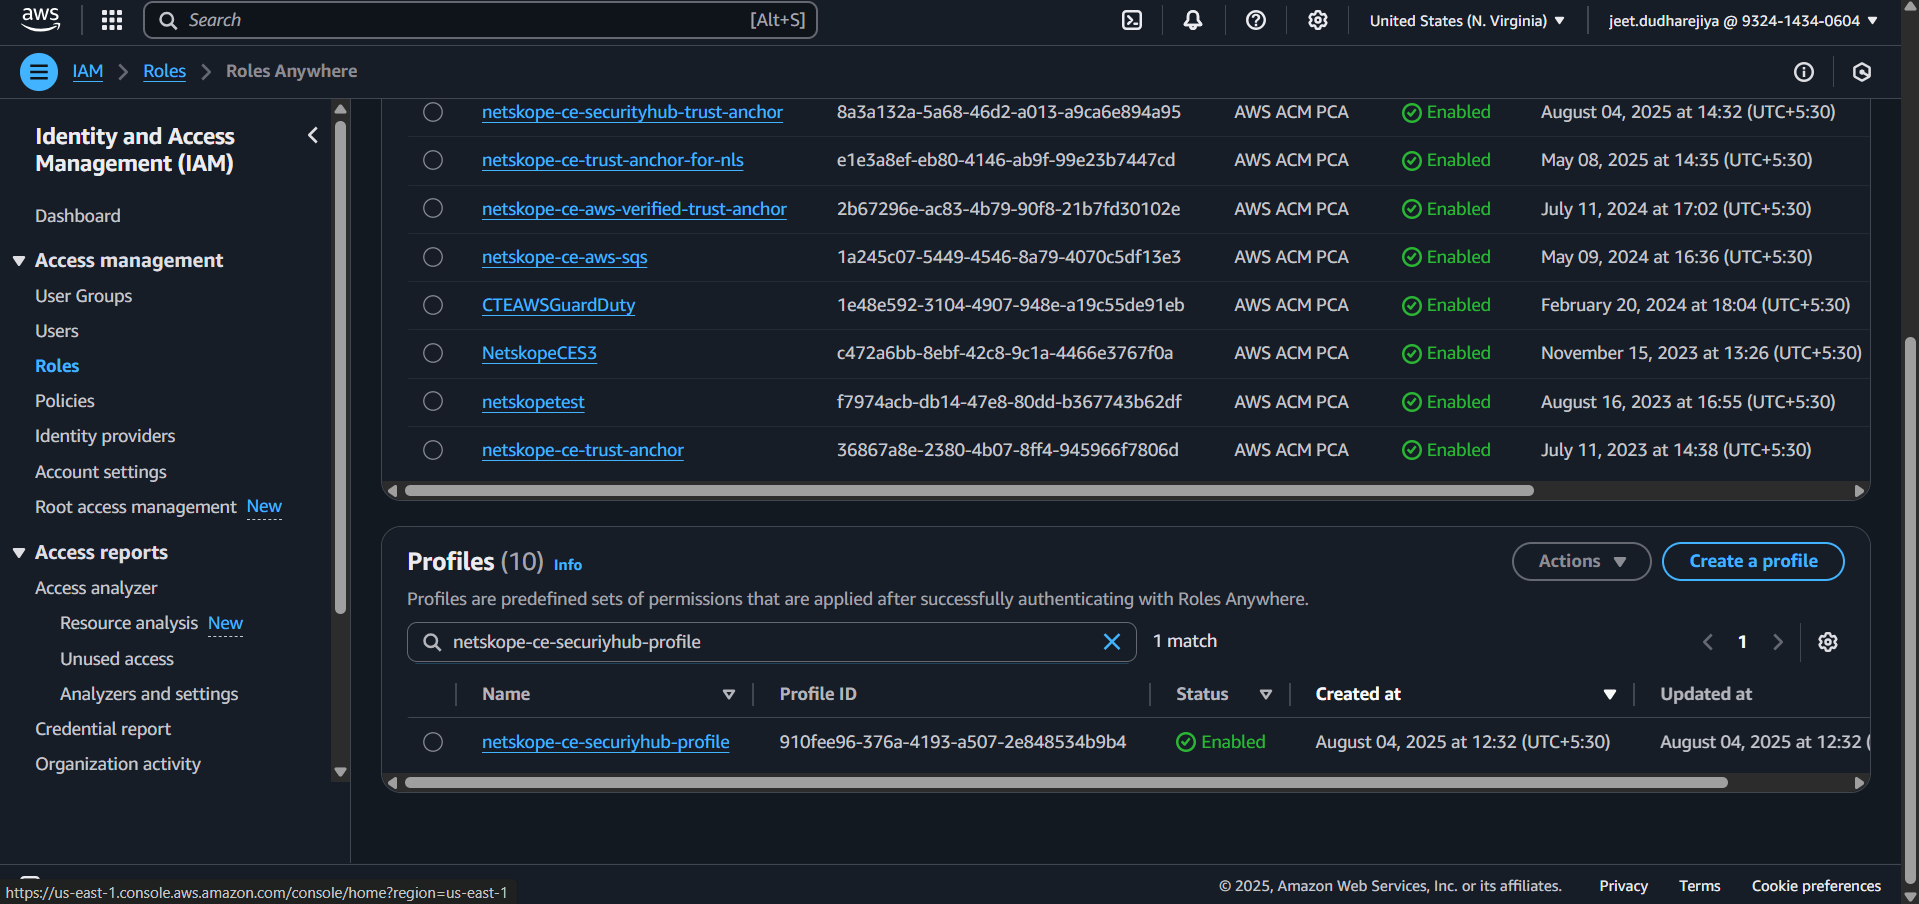Follow the IAM breadcrumb link

(x=88, y=71)
